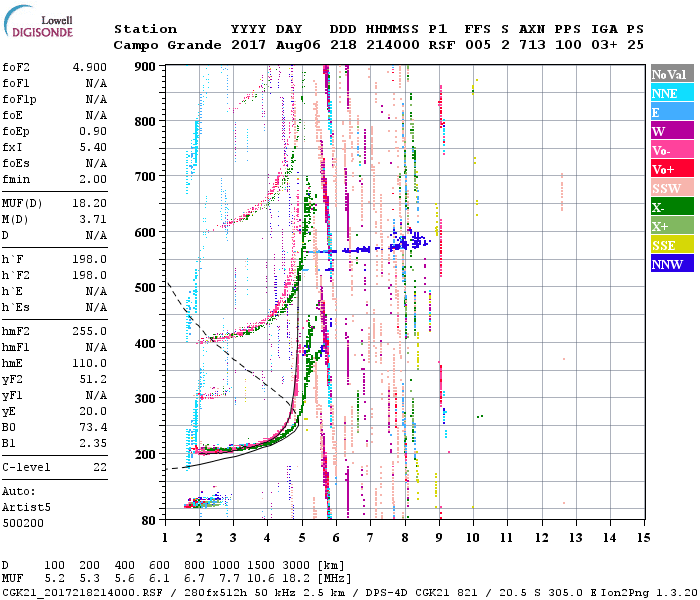Click the Ion2Png 1.3.20 footer text
This screenshot has height=600, width=700.
tap(649, 593)
